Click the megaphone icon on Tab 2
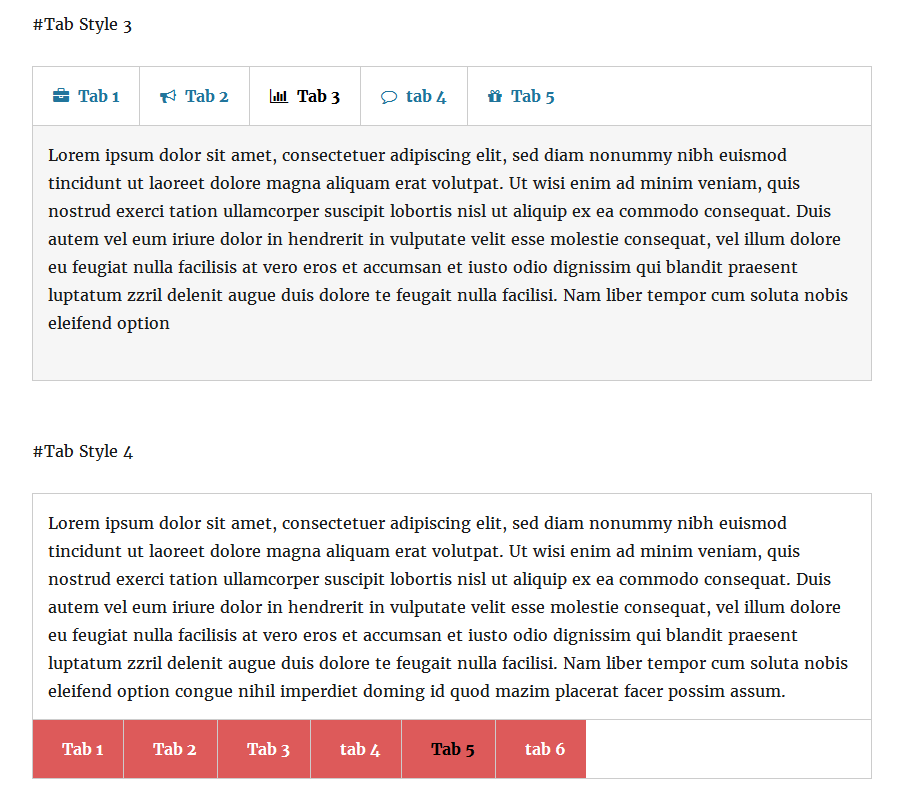Image resolution: width=901 pixels, height=801 pixels. 168,97
